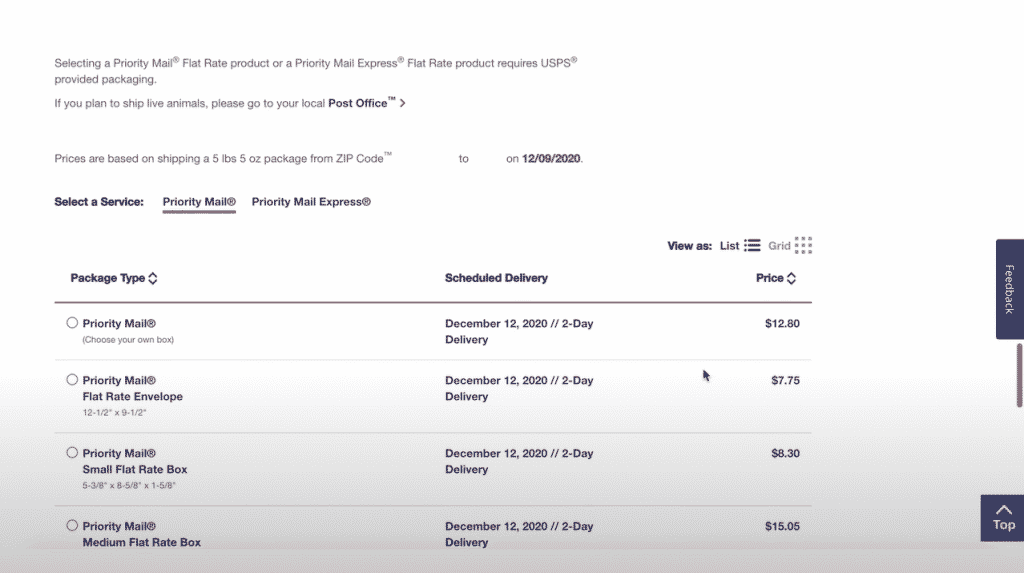The image size is (1024, 573).
Task: Click chevron after Post Office link
Action: pos(402,103)
